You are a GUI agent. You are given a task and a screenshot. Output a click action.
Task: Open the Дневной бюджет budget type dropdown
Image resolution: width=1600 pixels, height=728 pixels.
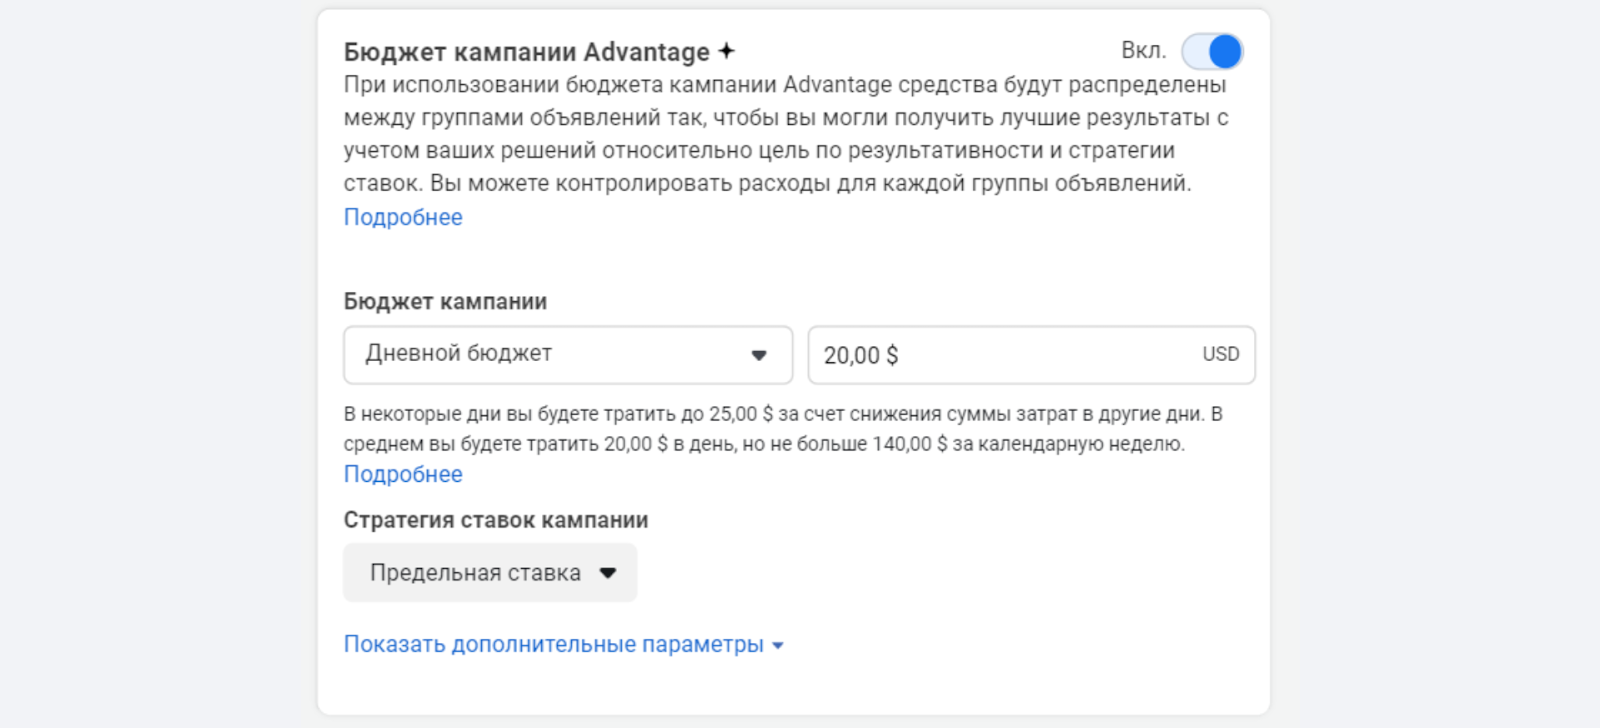(x=567, y=355)
